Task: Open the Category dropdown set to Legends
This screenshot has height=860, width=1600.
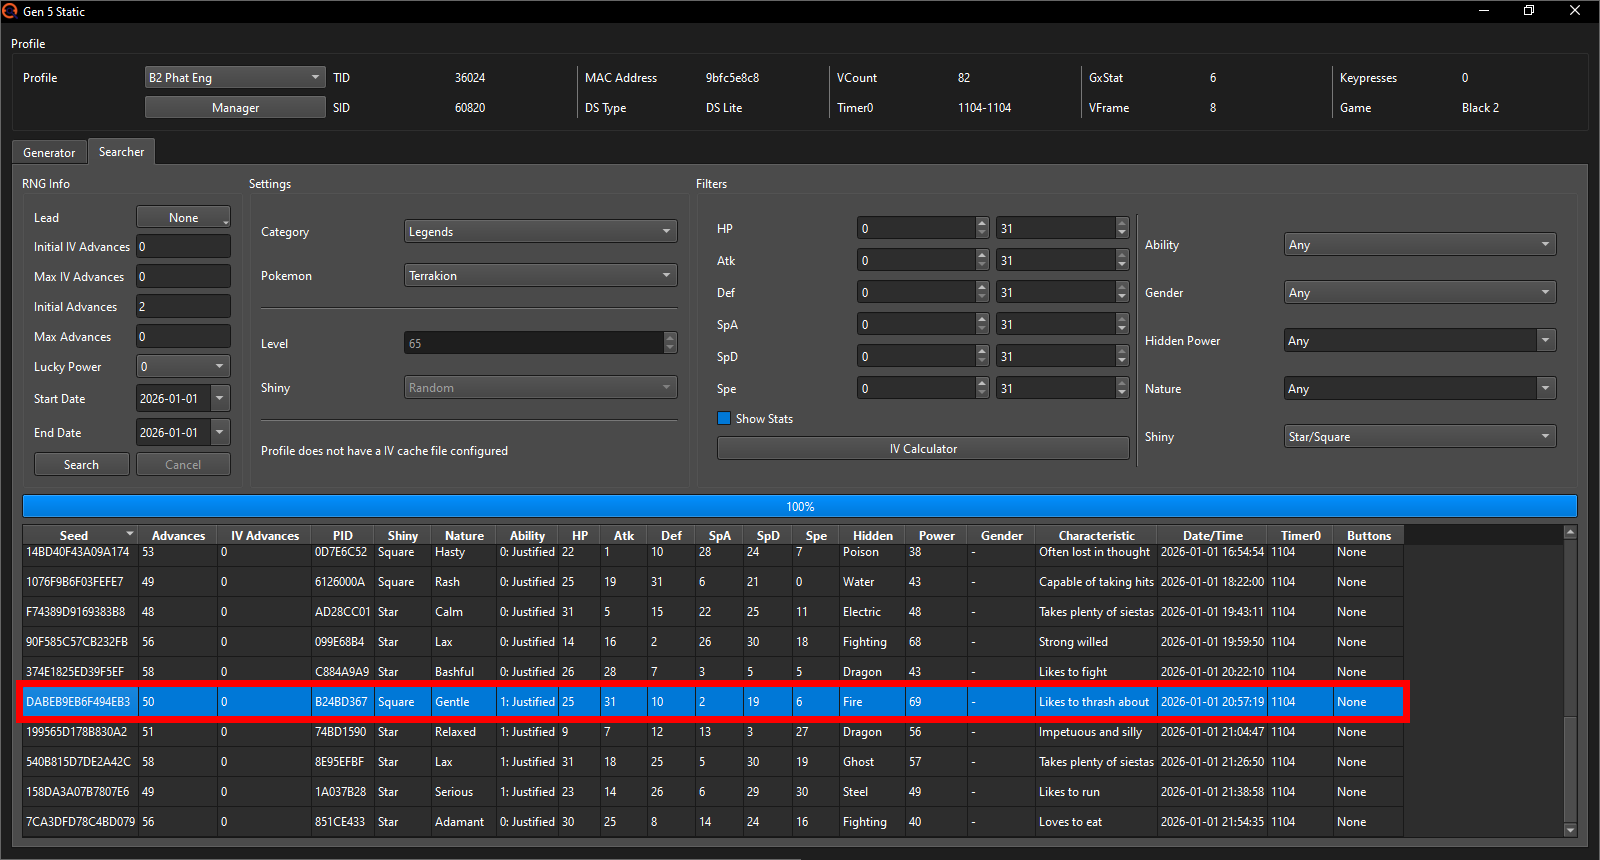Action: click(540, 232)
